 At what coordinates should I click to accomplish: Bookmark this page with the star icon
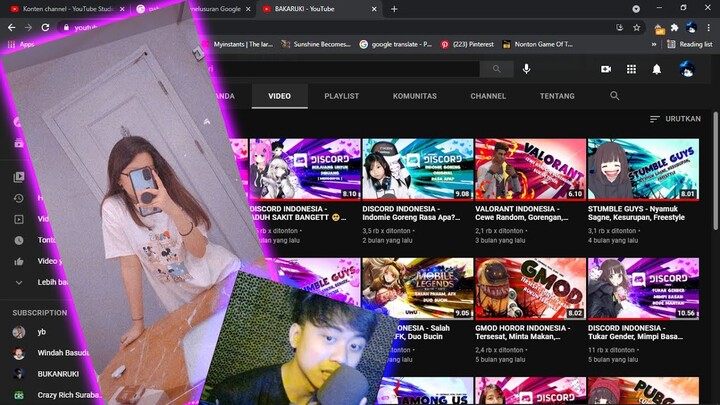coord(637,27)
